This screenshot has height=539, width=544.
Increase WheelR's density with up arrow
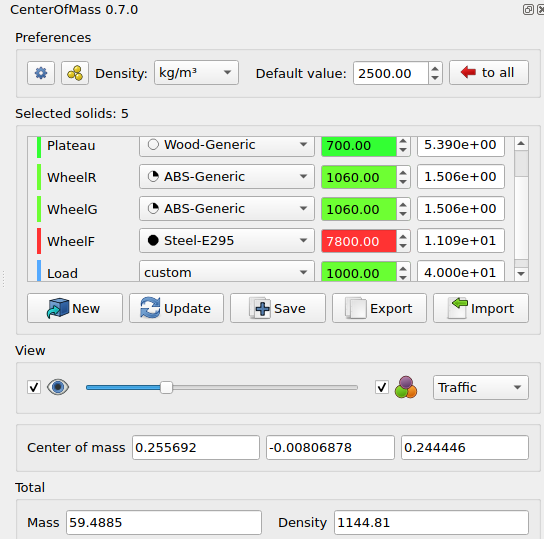pyautogui.click(x=403, y=172)
